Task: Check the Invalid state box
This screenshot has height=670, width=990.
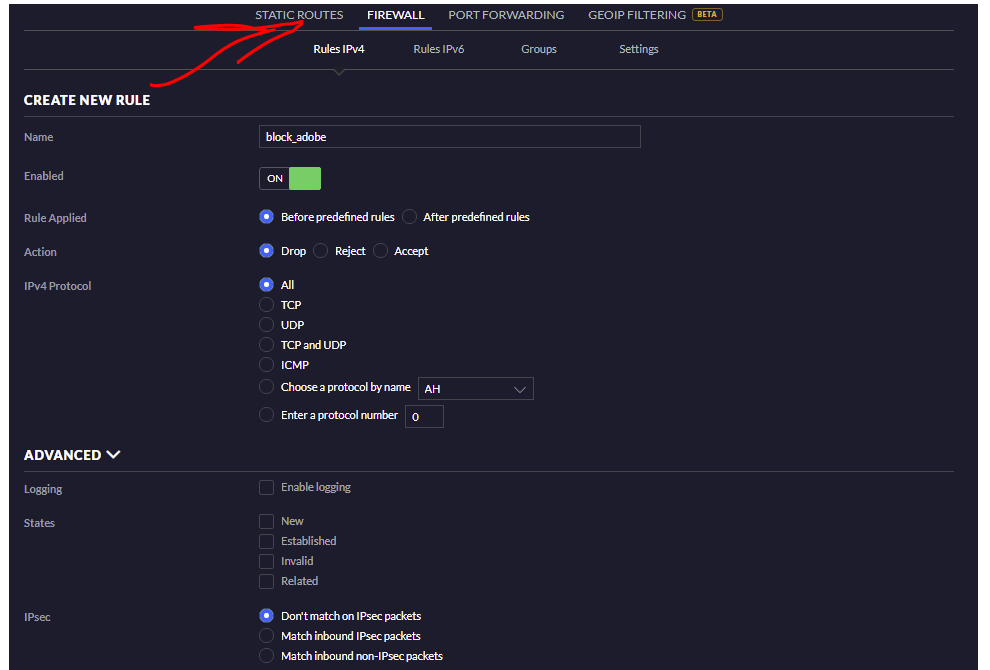Action: pos(266,561)
